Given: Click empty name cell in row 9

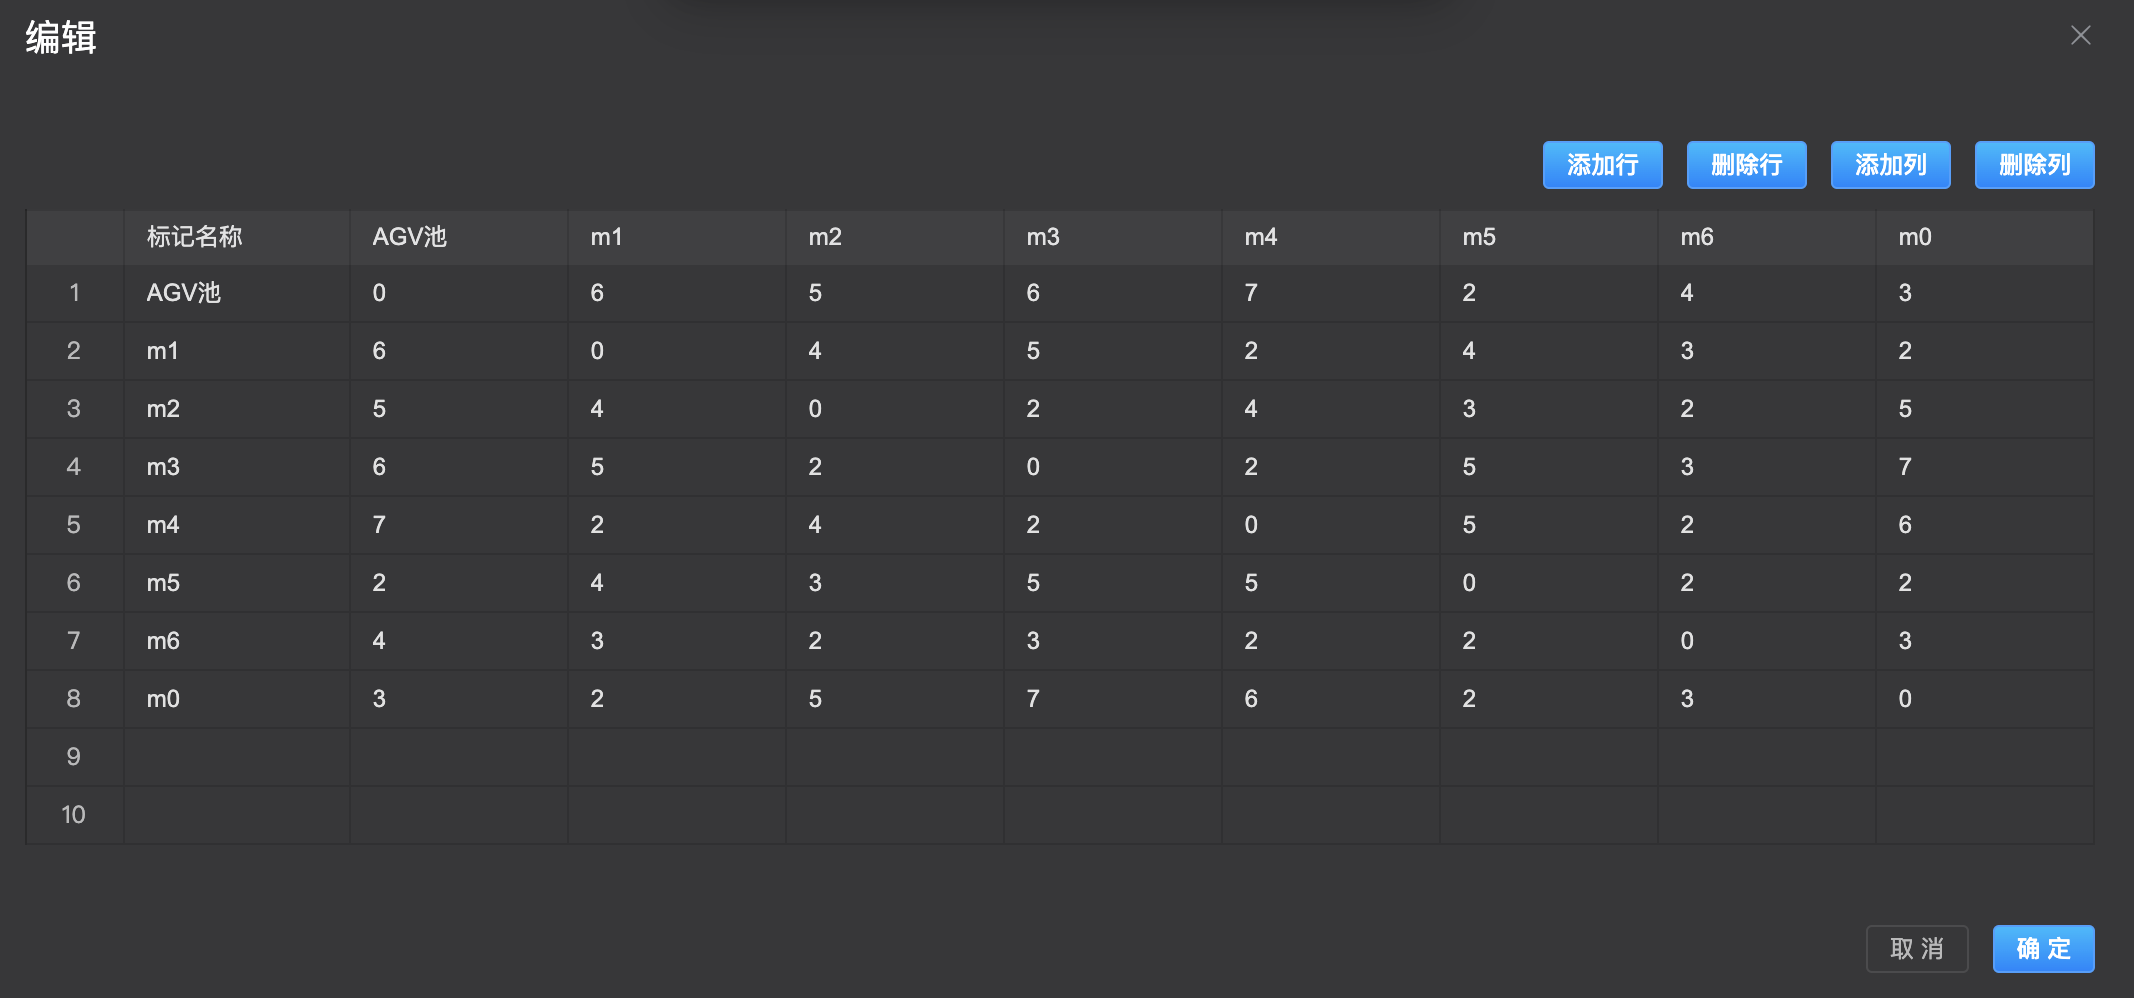Looking at the screenshot, I should tap(236, 757).
